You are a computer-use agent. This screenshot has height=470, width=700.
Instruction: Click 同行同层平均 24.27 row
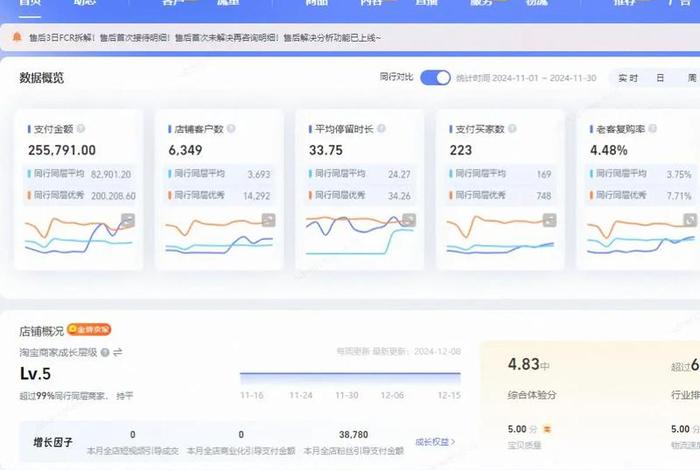(x=360, y=174)
